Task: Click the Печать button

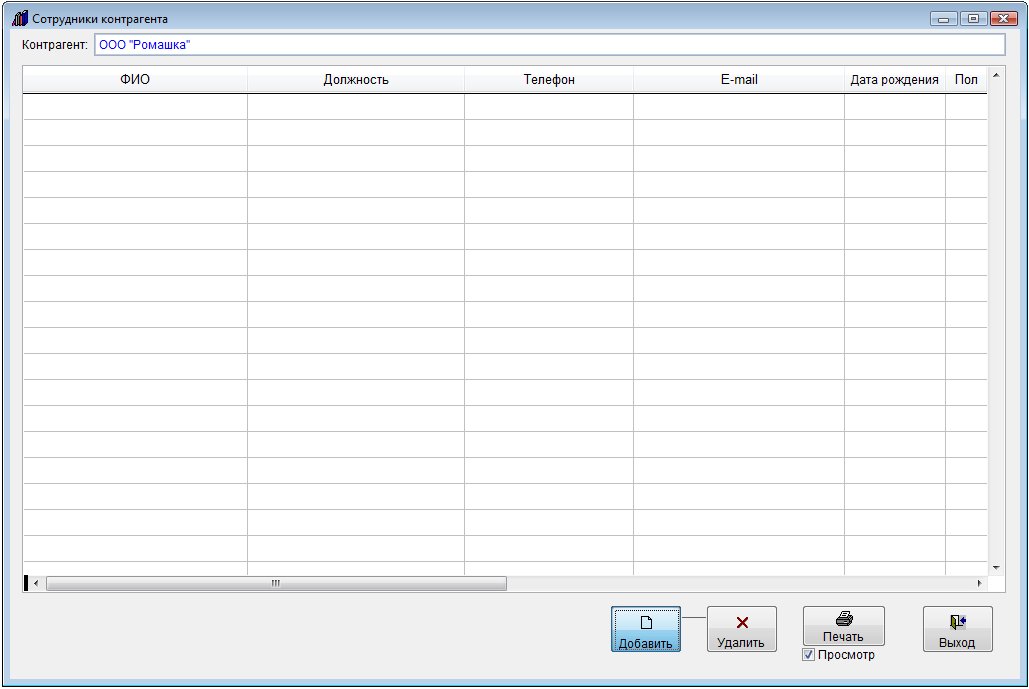Action: [843, 626]
